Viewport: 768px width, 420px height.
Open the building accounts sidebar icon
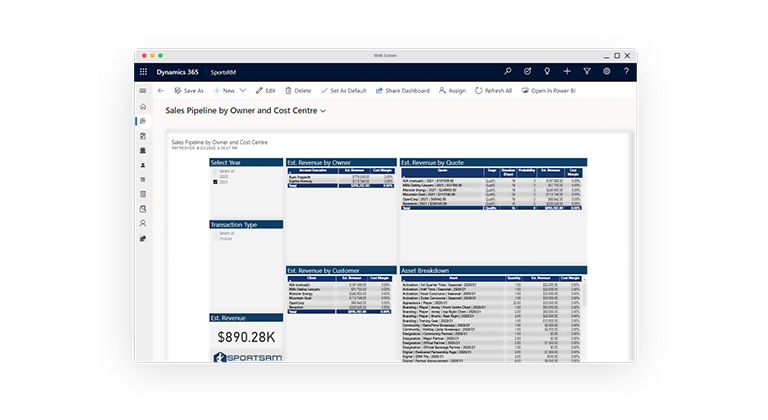click(143, 150)
